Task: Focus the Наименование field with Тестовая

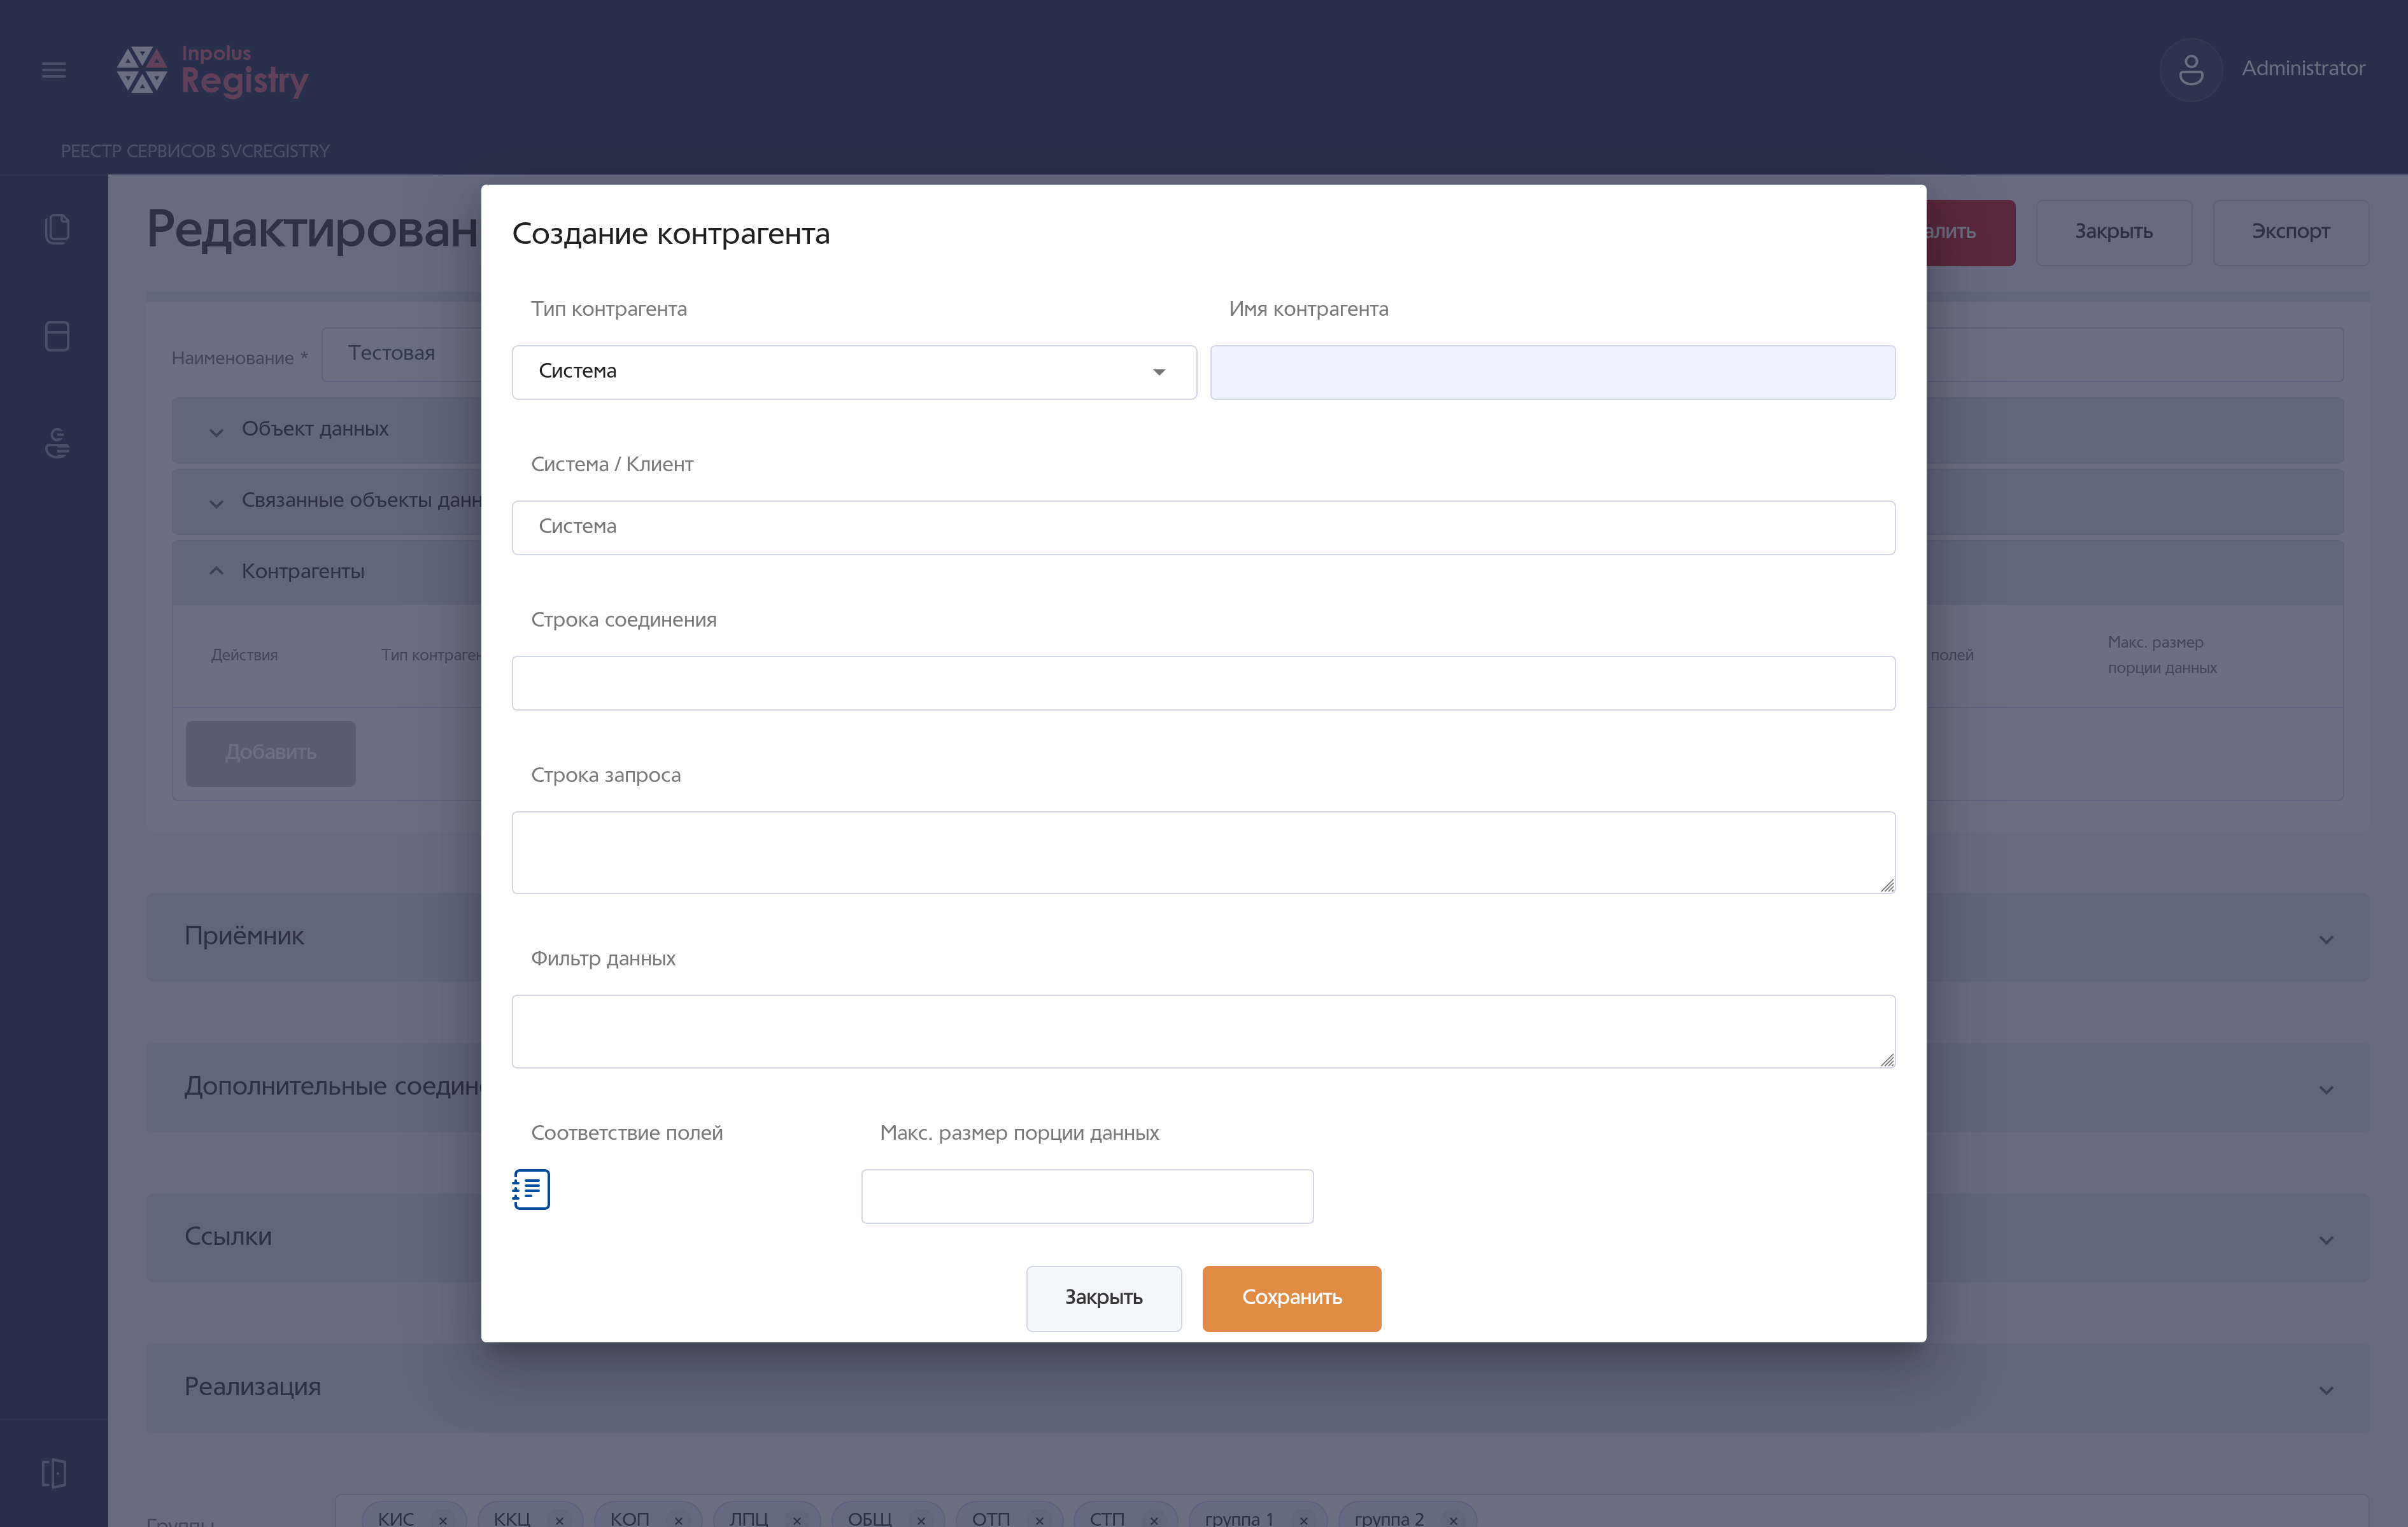Action: point(400,354)
